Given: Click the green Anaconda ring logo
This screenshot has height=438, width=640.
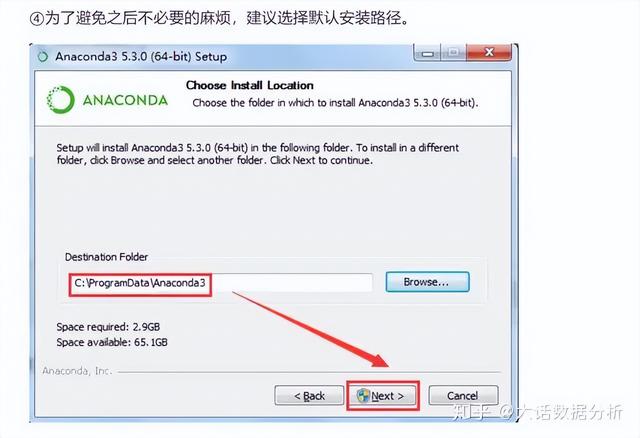Looking at the screenshot, I should (x=60, y=99).
